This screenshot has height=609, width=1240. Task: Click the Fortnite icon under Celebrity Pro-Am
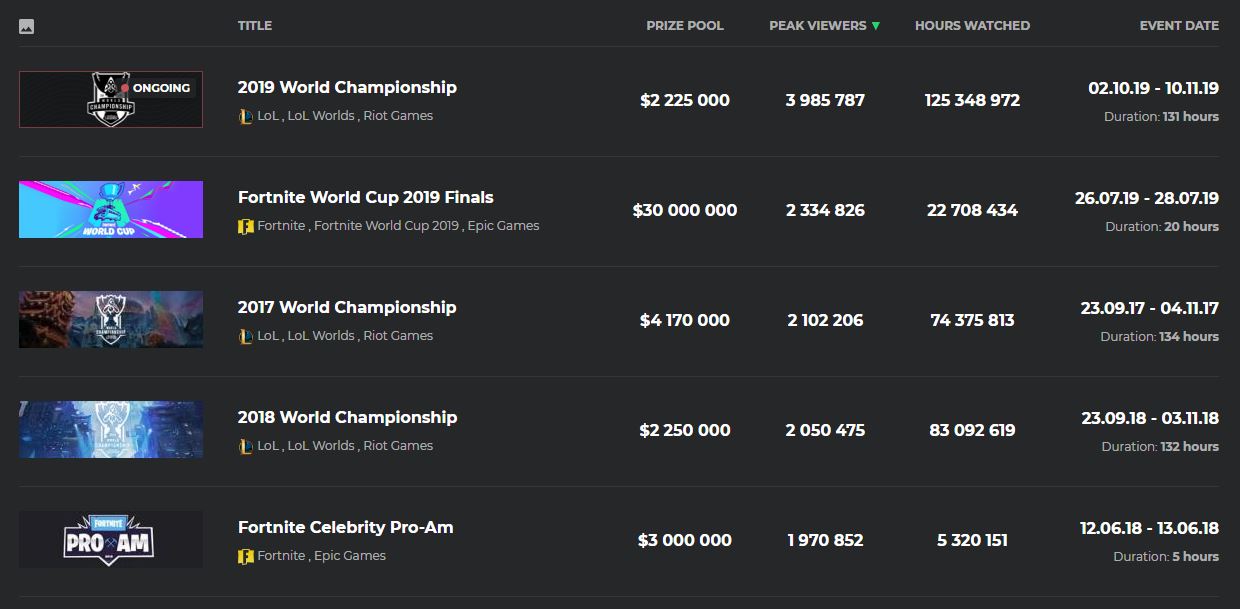[246, 556]
